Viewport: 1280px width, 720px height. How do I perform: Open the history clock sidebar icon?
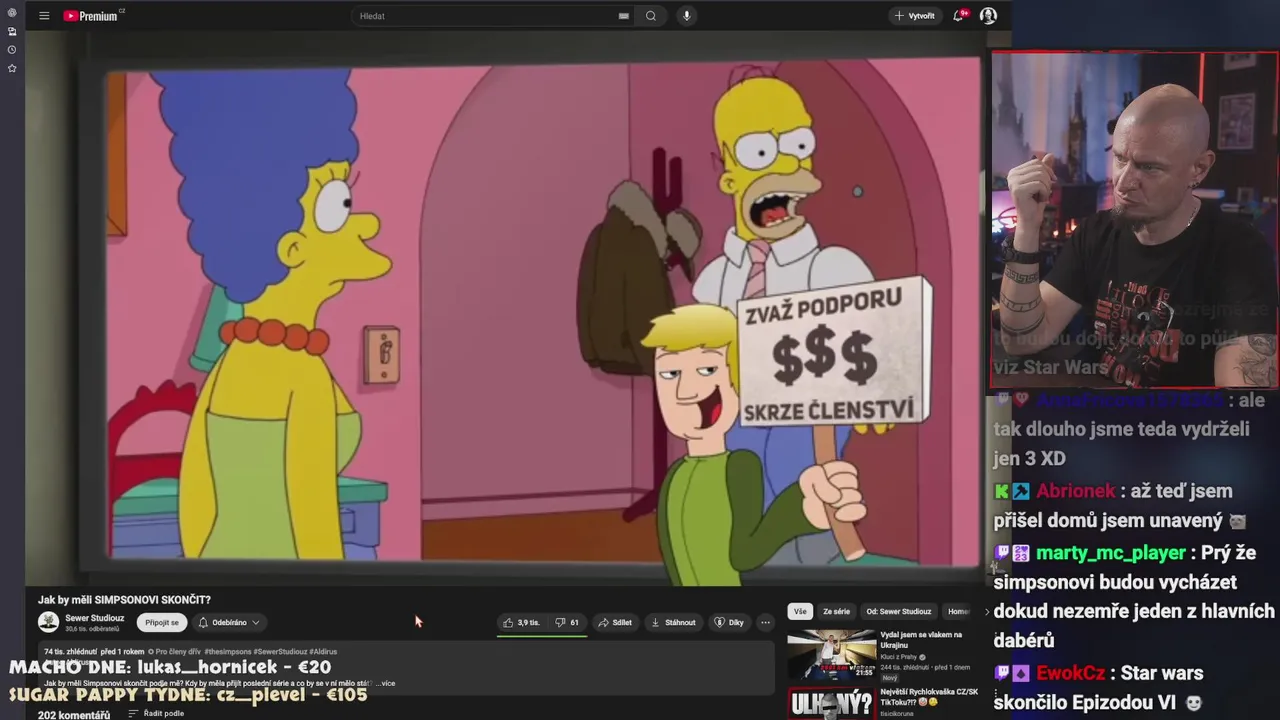click(x=12, y=49)
